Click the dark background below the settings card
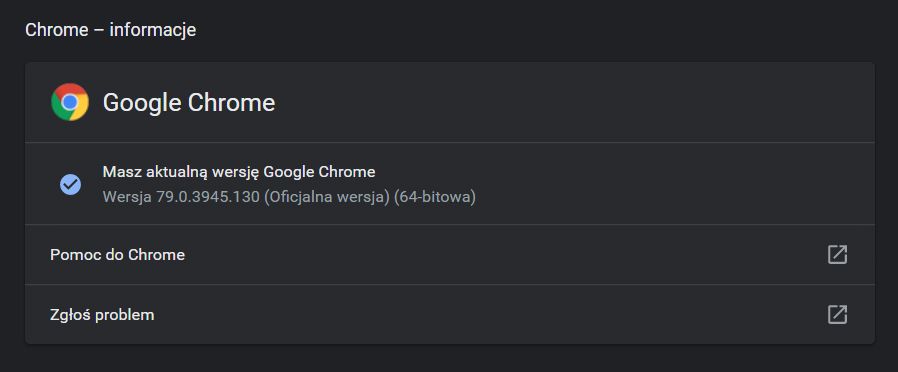This screenshot has height=372, width=898. click(449, 359)
